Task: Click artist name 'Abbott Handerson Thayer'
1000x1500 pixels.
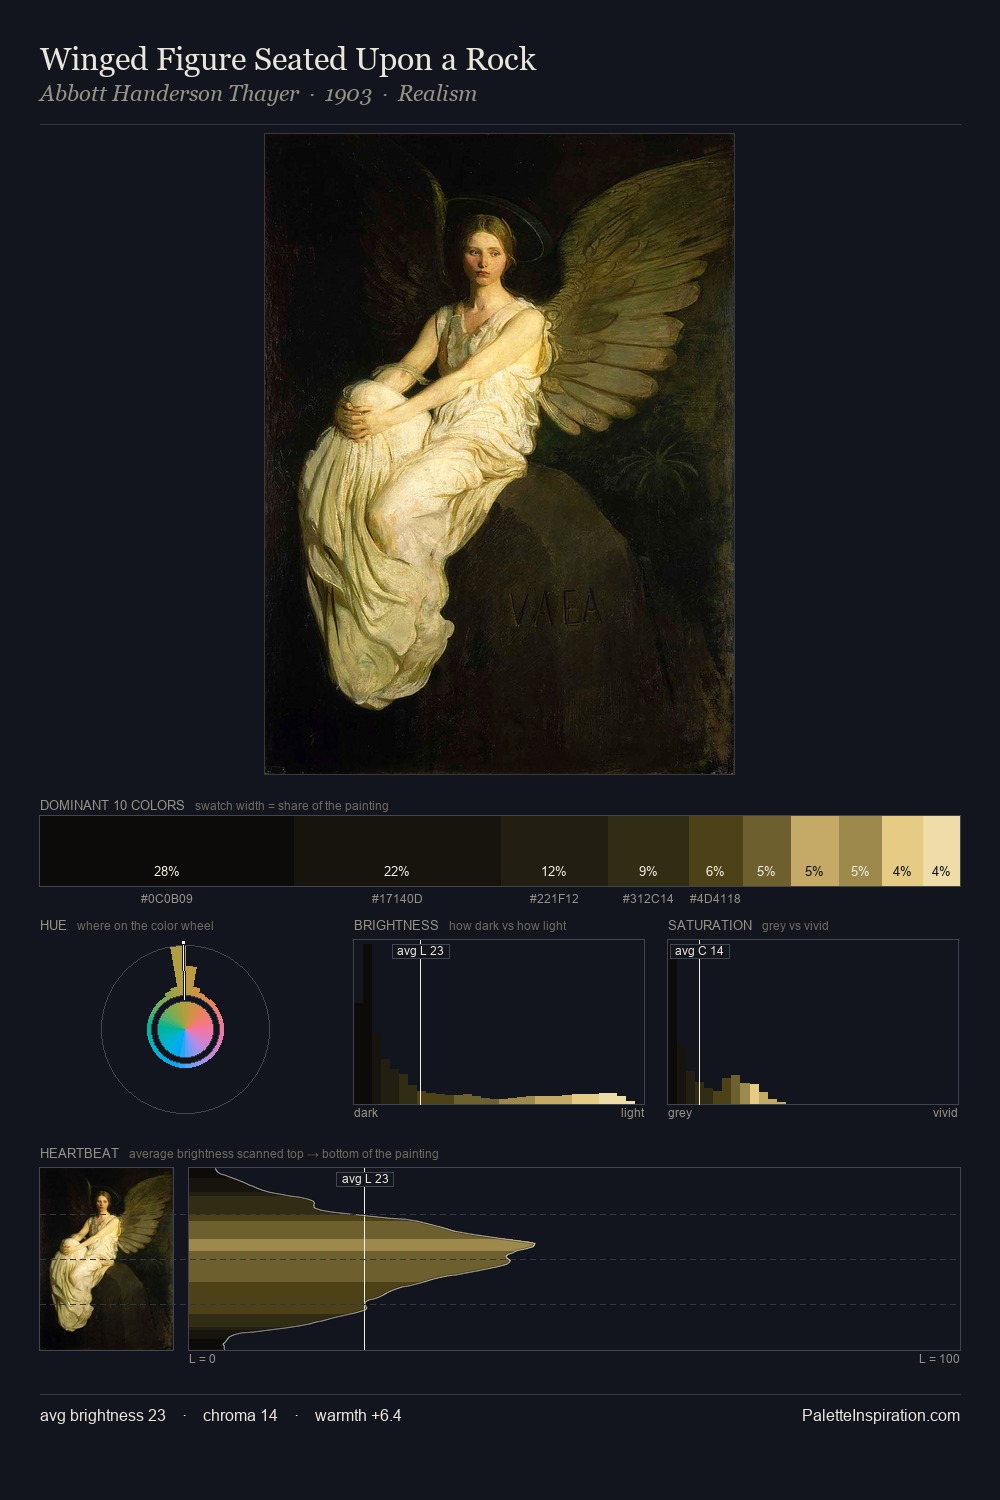Action: tap(169, 94)
